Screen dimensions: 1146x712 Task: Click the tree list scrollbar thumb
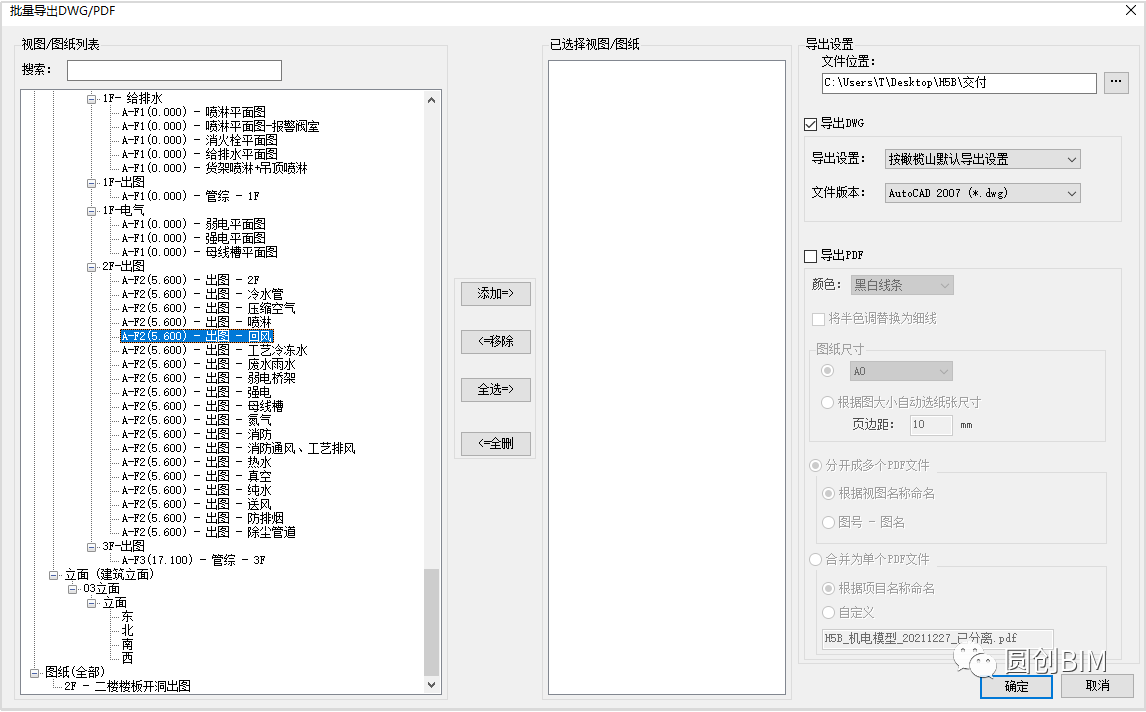pos(431,622)
